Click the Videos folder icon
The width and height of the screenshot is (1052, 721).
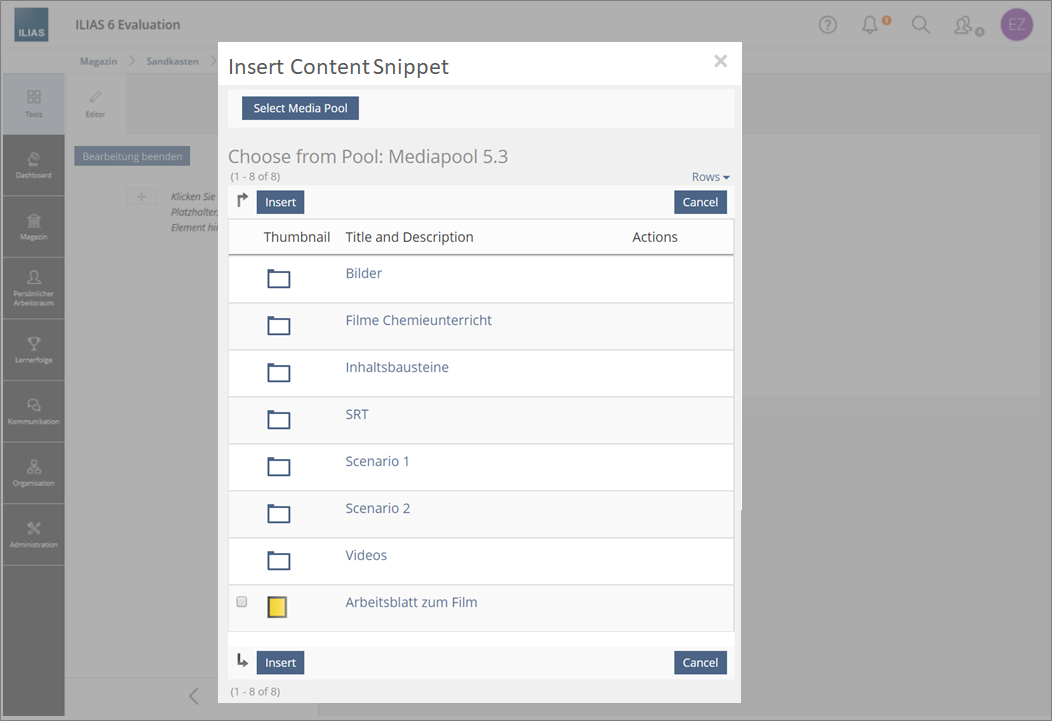278,560
